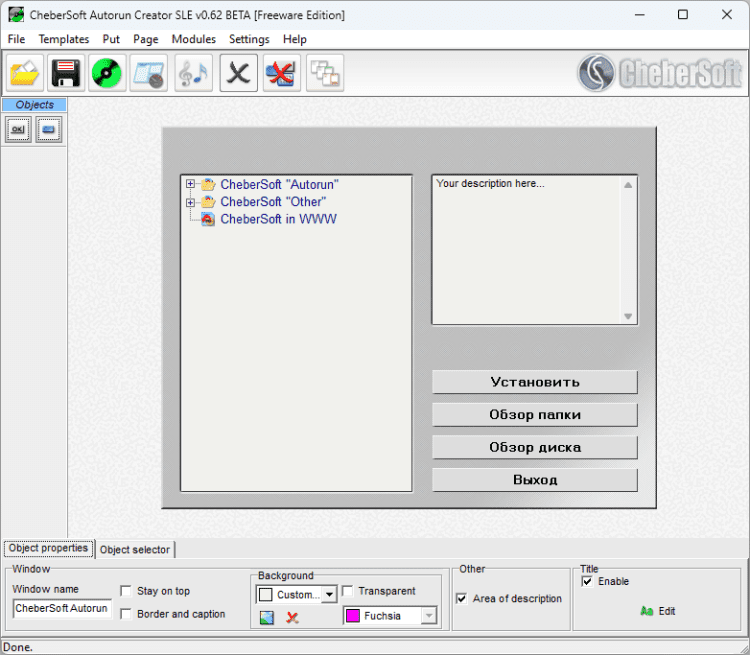Screen dimensions: 750x655
Task: Click the stacked pages toolbar icon
Action: (x=325, y=73)
